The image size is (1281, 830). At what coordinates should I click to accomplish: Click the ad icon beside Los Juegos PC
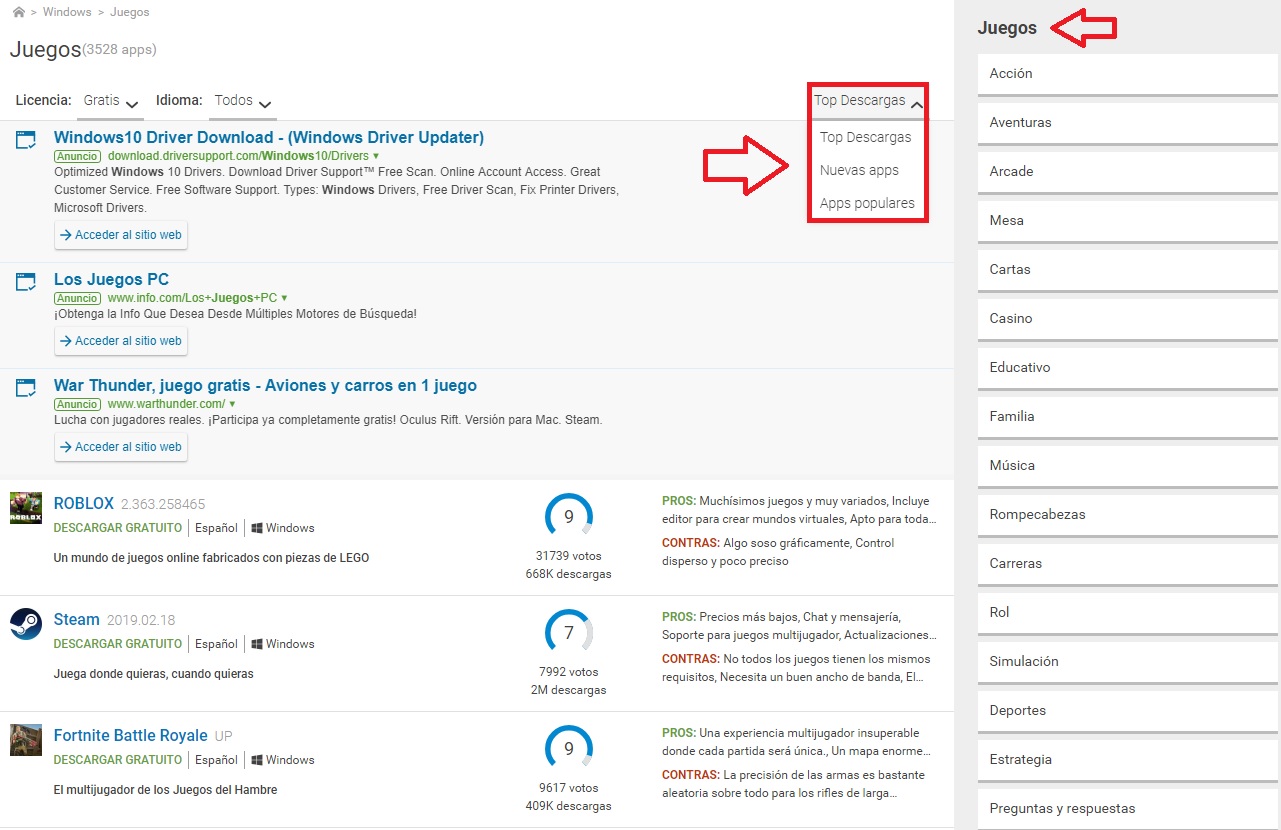(x=26, y=282)
